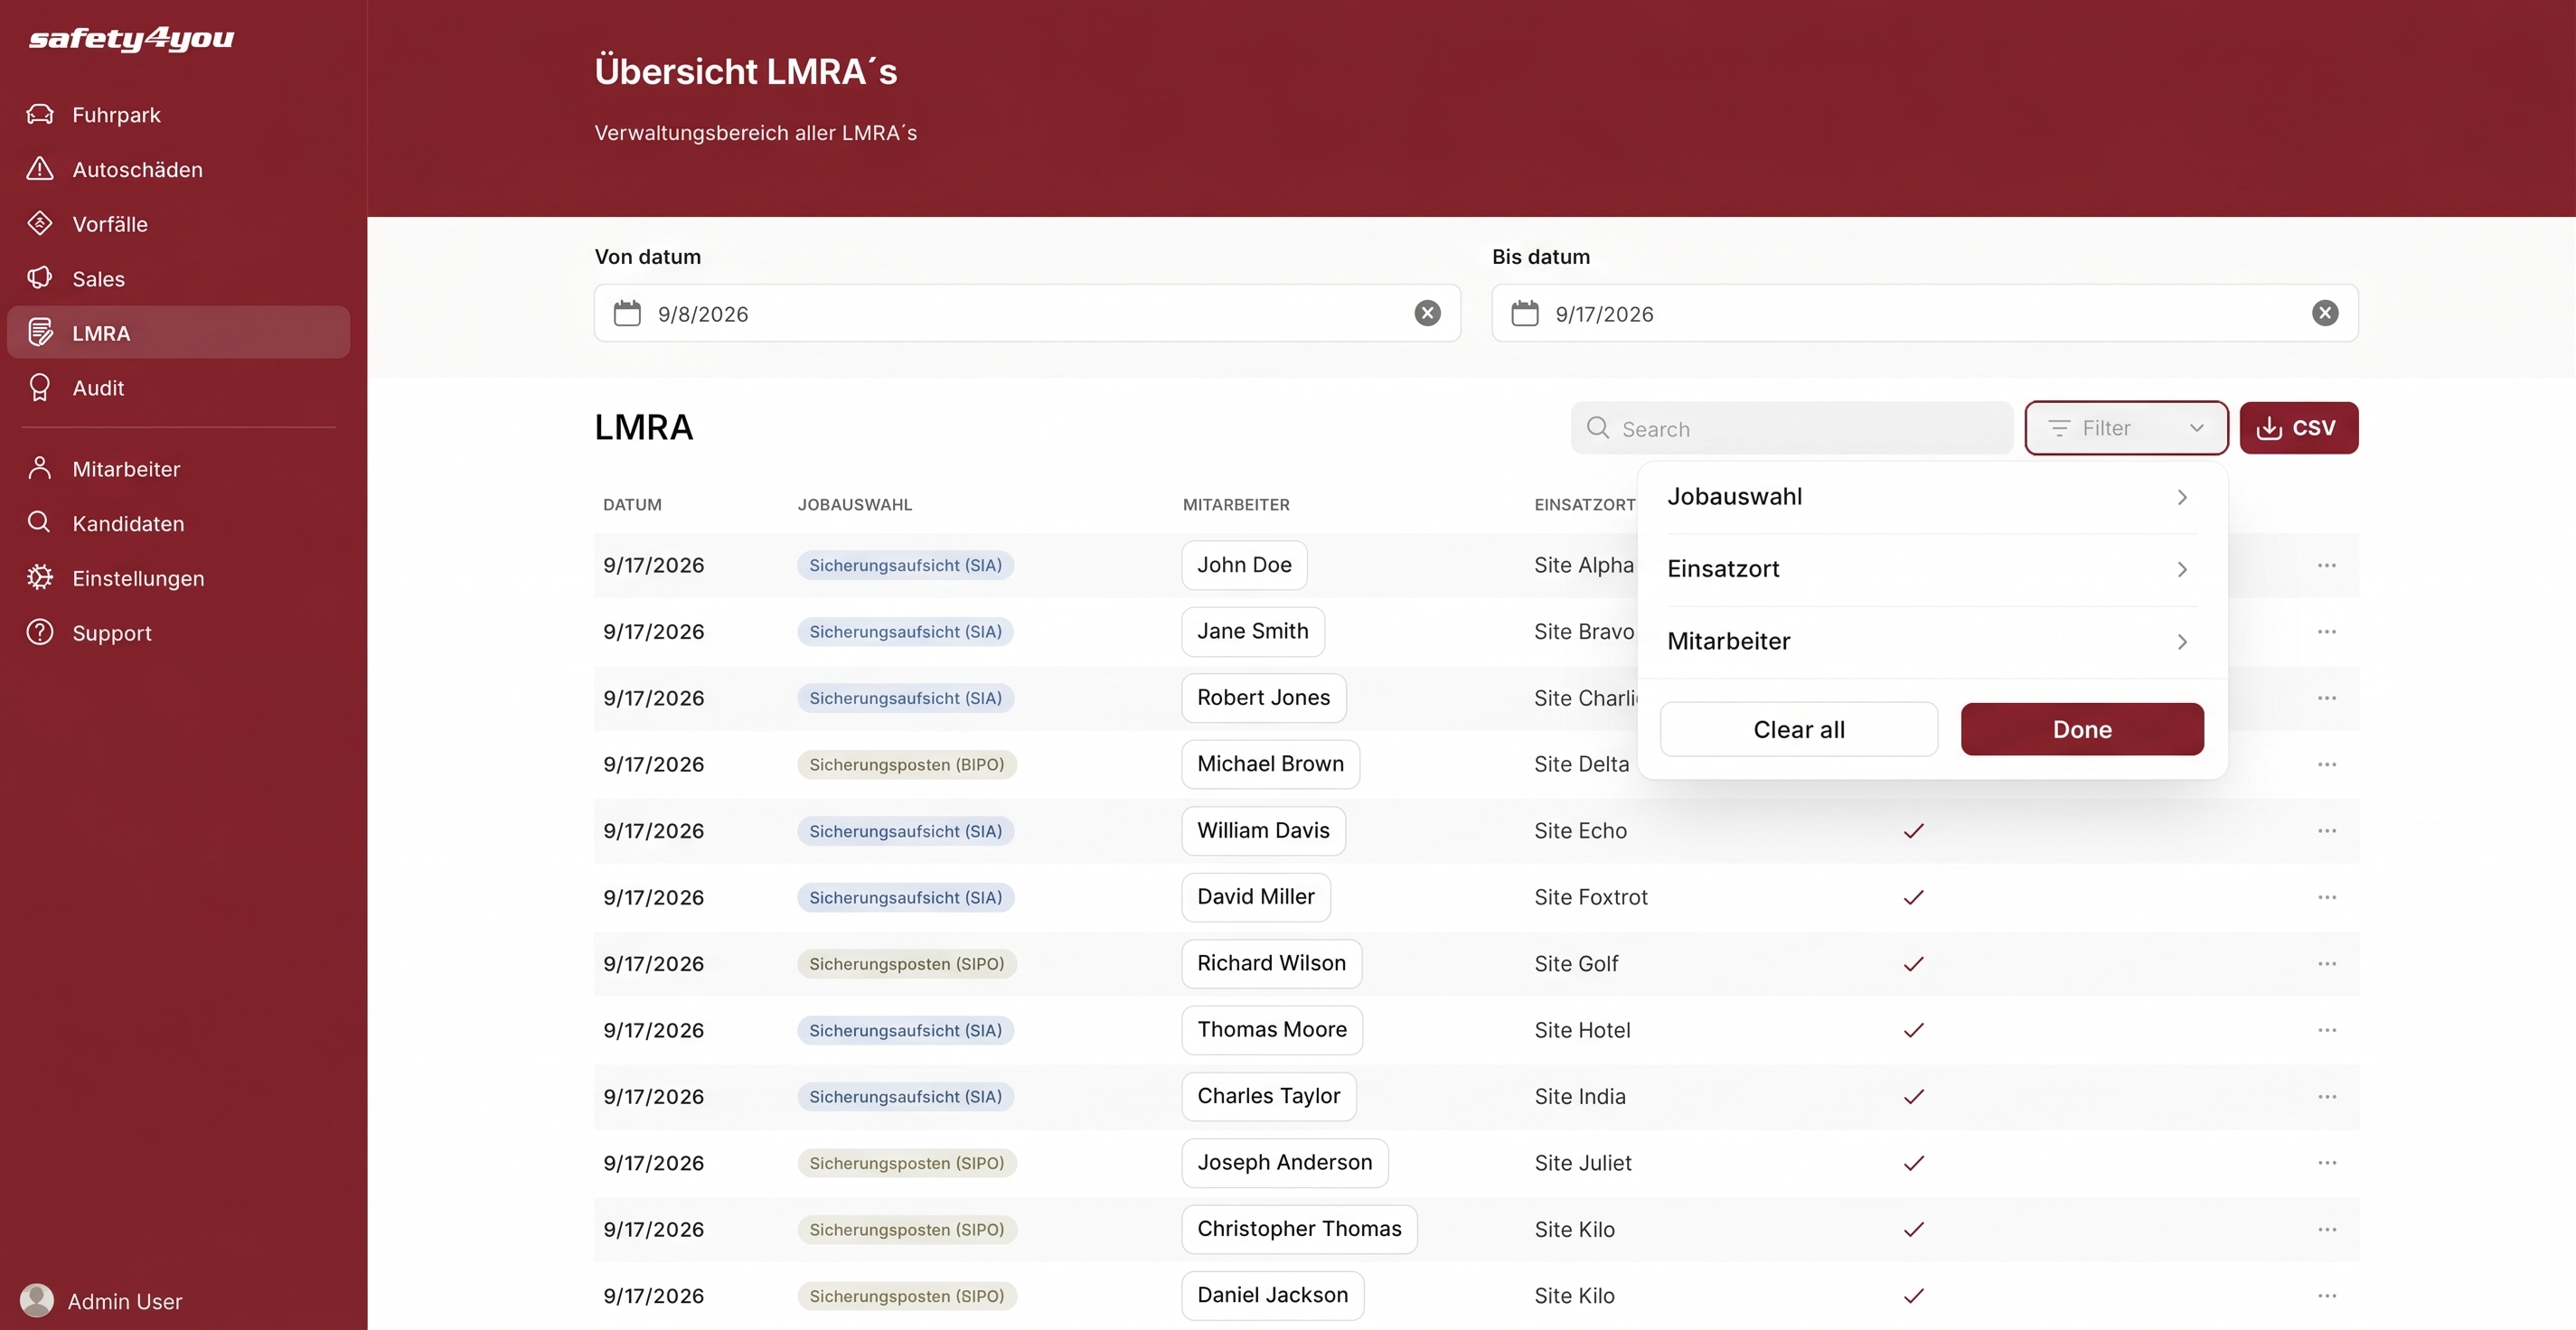Collapse the Filter dropdown
The height and width of the screenshot is (1330, 2576).
pyautogui.click(x=2126, y=428)
